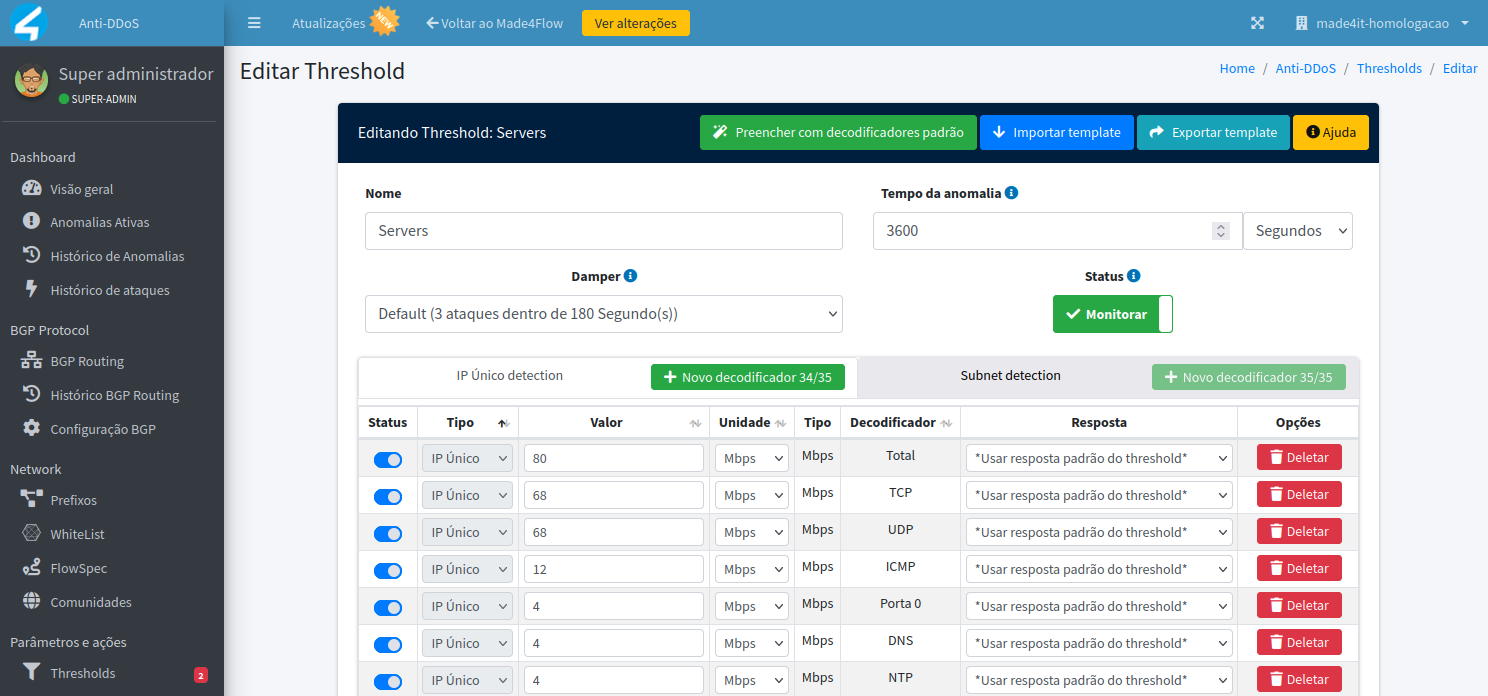Image resolution: width=1488 pixels, height=696 pixels.
Task: Open the Segundos time unit dropdown
Action: [x=1297, y=231]
